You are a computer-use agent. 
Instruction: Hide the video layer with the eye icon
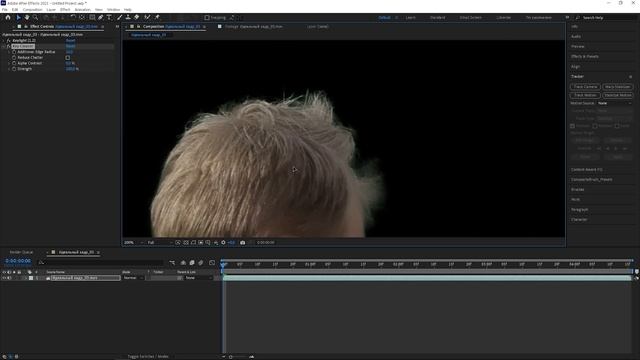pyautogui.click(x=4, y=278)
